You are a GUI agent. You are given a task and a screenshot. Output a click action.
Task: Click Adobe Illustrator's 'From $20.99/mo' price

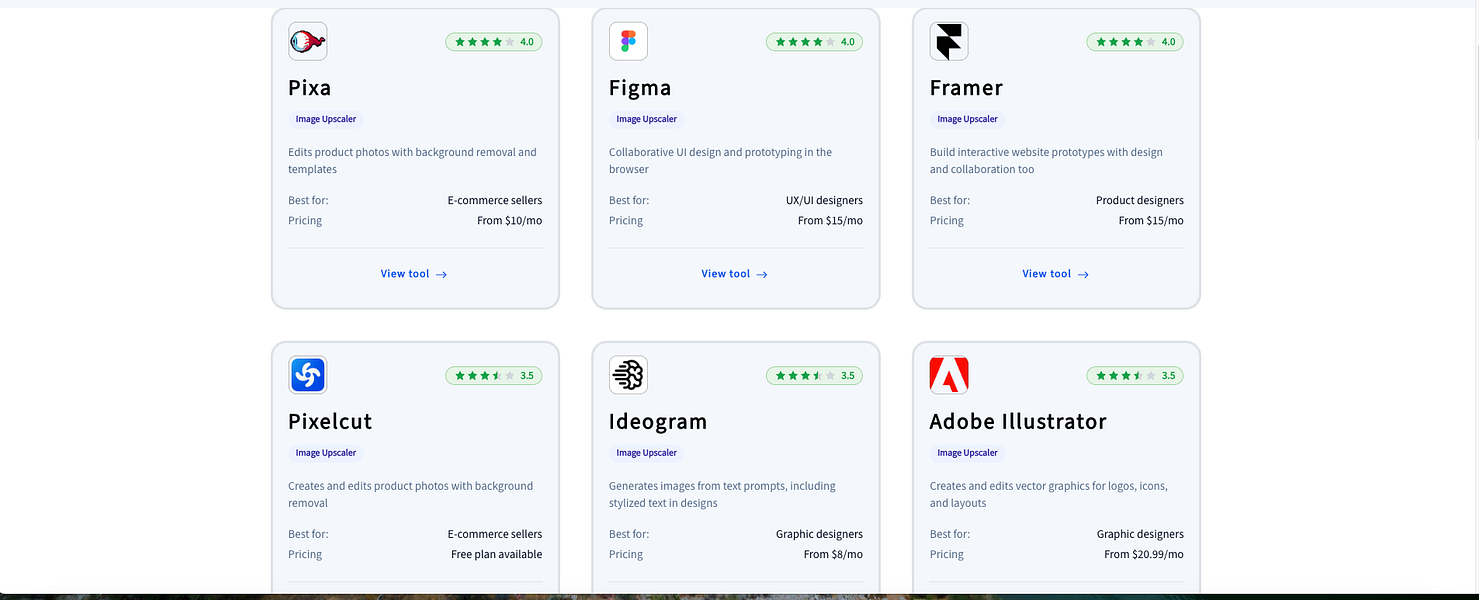tap(1144, 555)
